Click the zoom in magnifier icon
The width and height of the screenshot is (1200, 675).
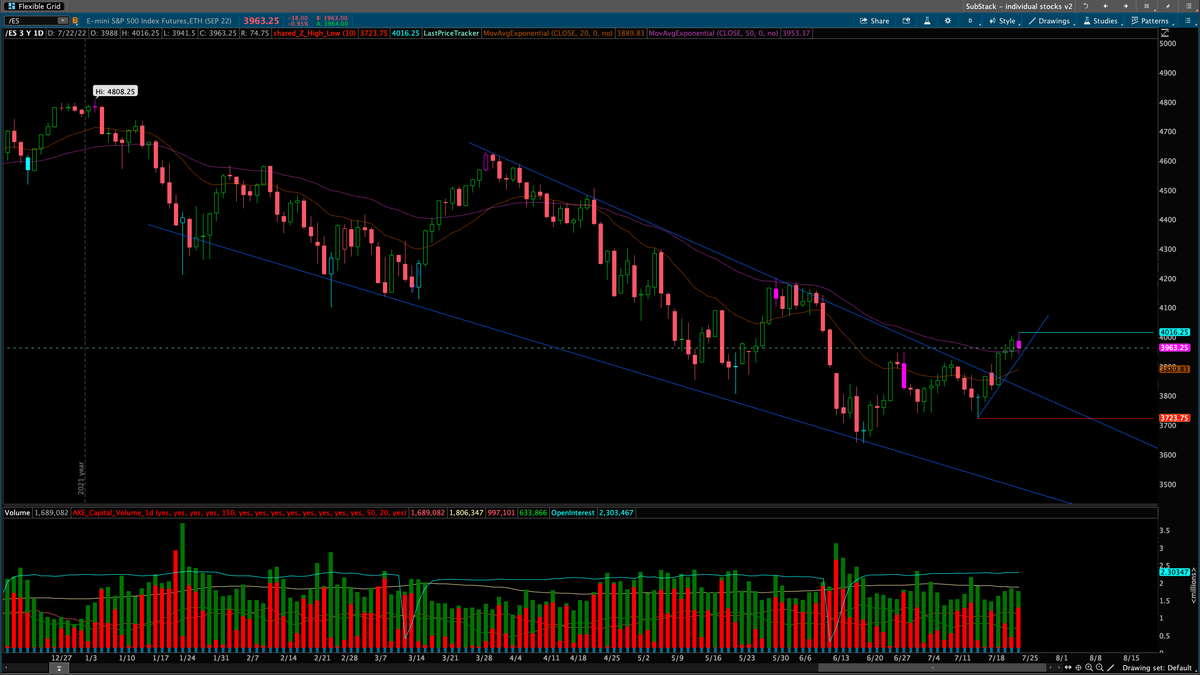click(1089, 667)
